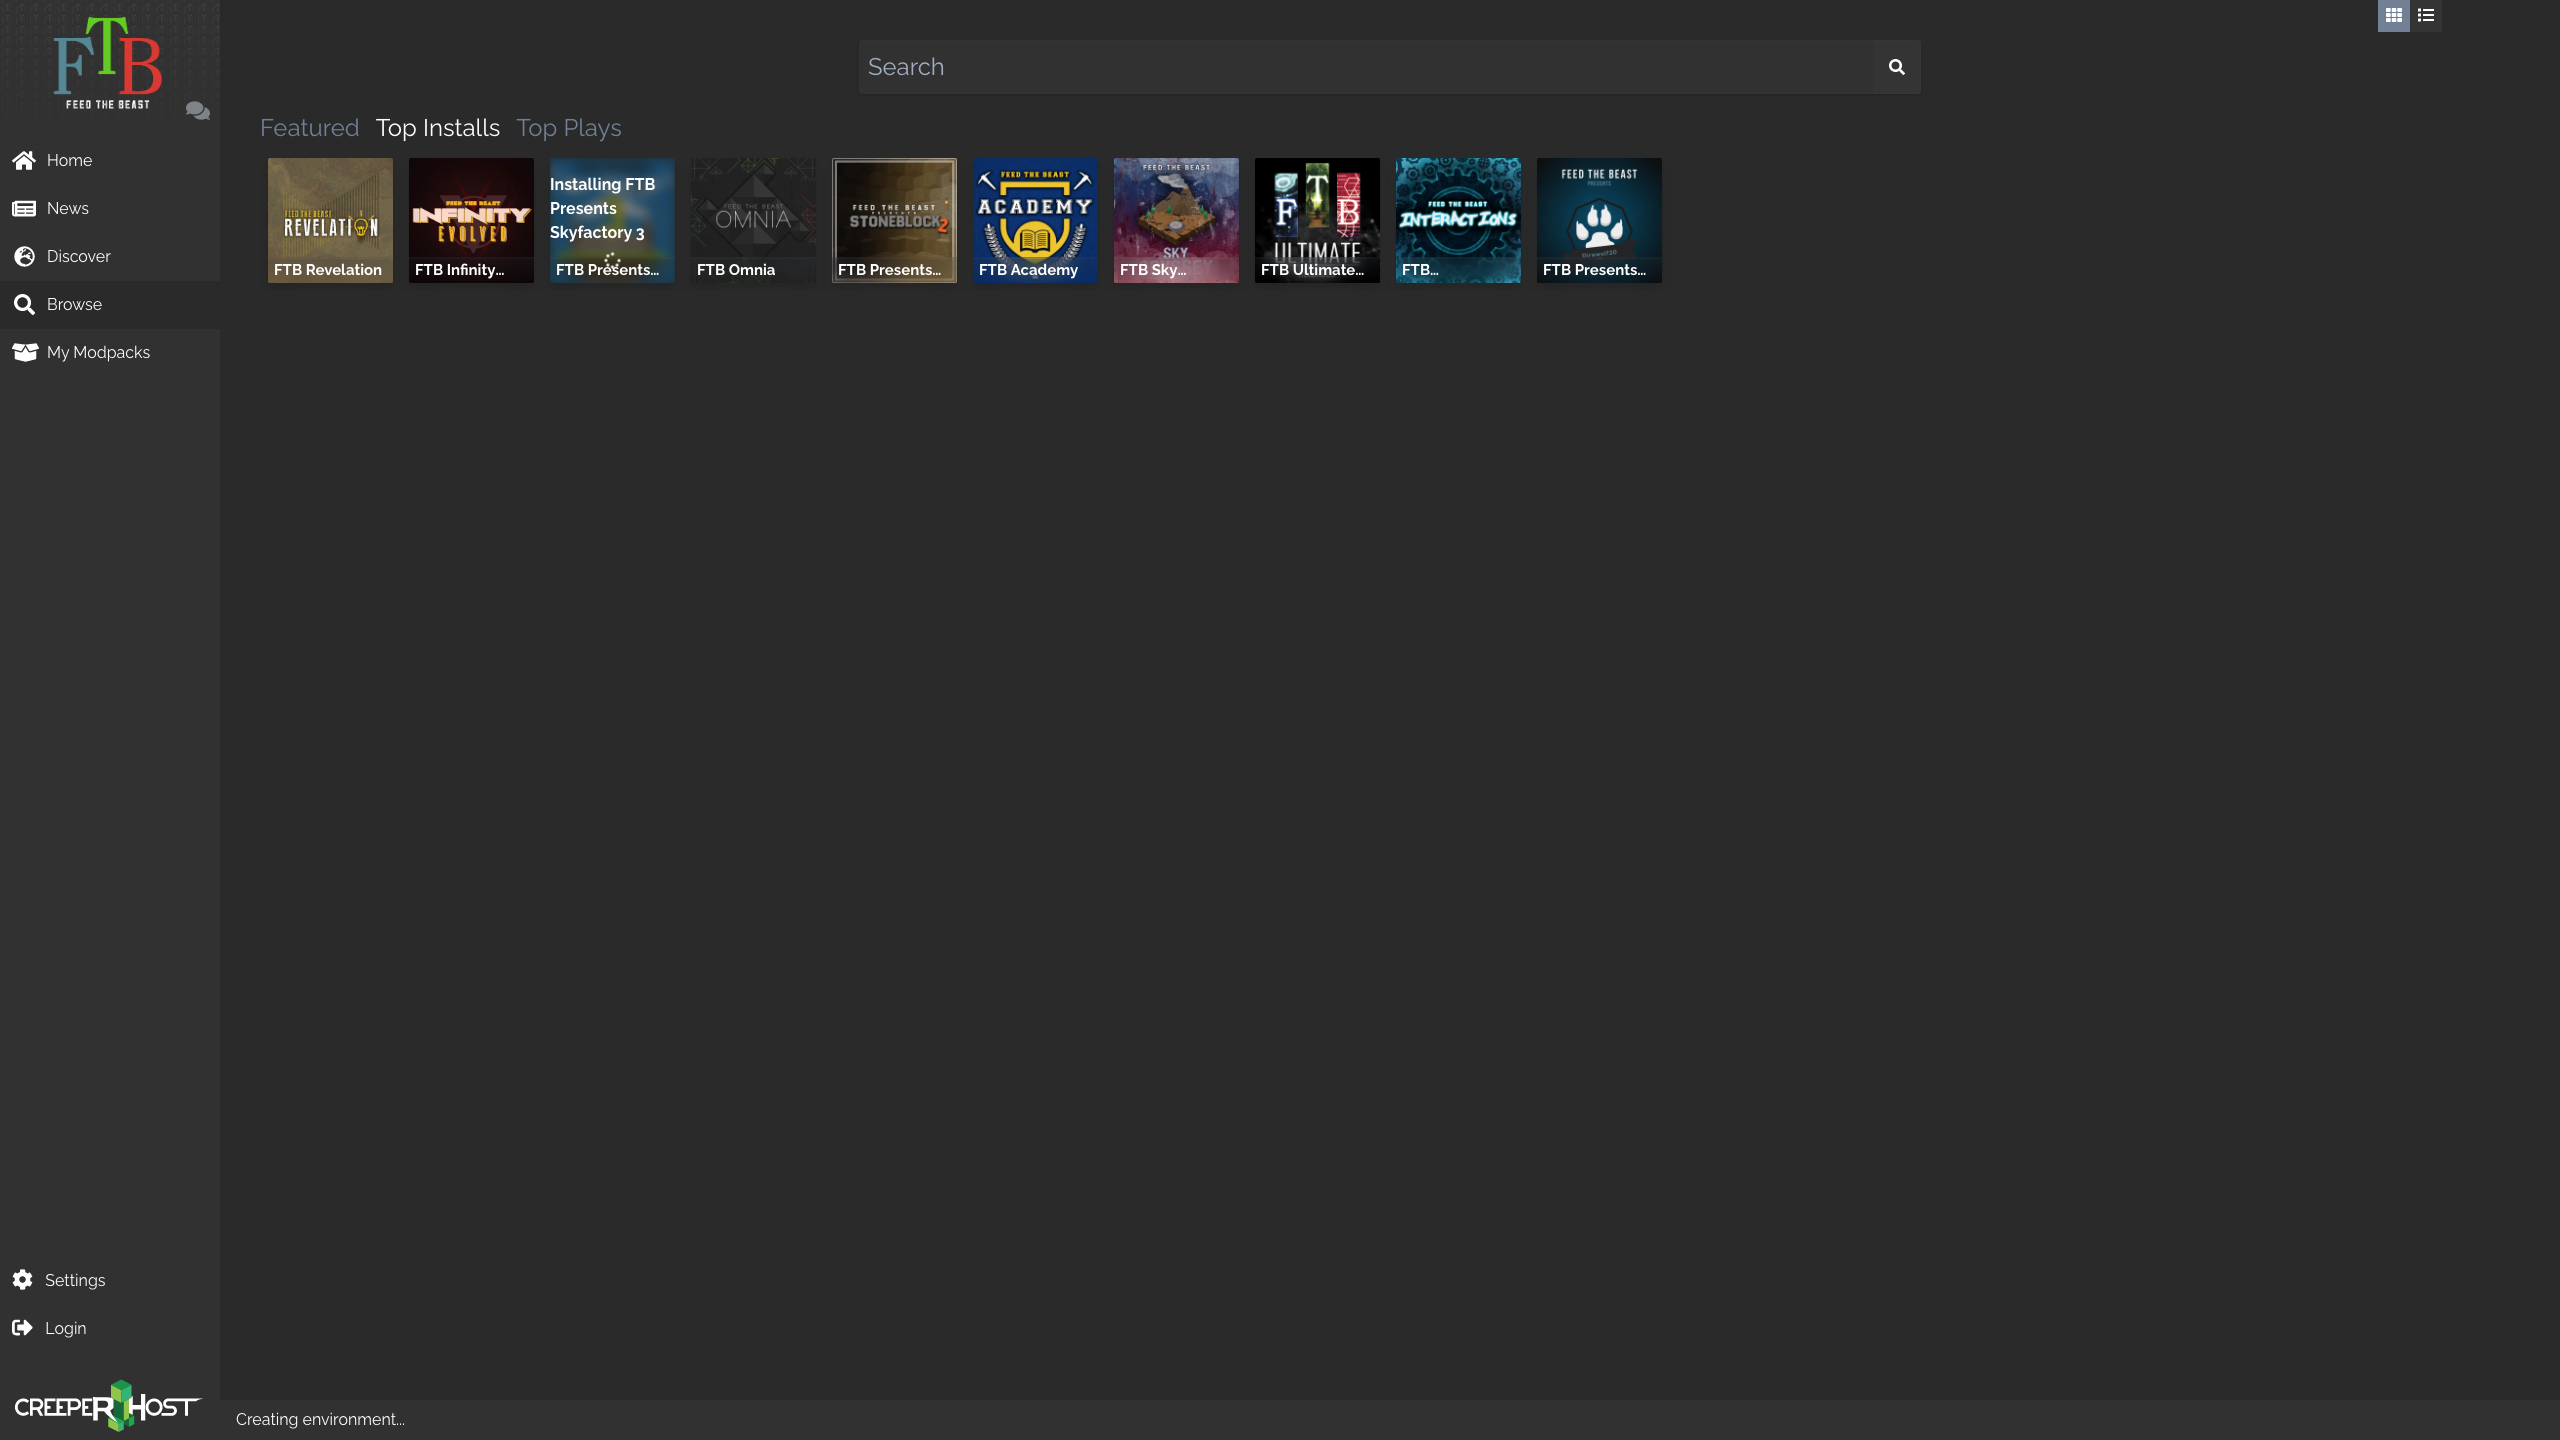
Task: Open FTB Academy modpack tile
Action: pyautogui.click(x=1035, y=220)
